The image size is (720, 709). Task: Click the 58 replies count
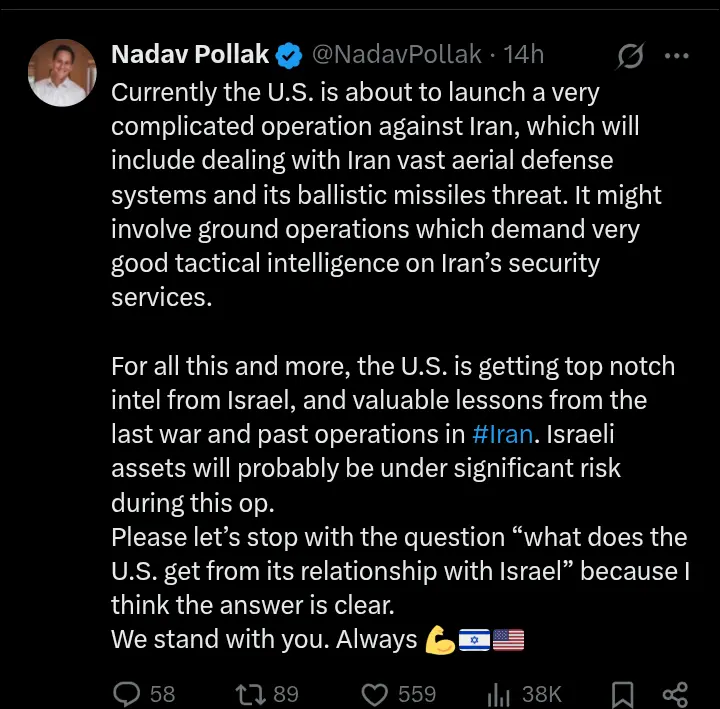[x=162, y=693]
